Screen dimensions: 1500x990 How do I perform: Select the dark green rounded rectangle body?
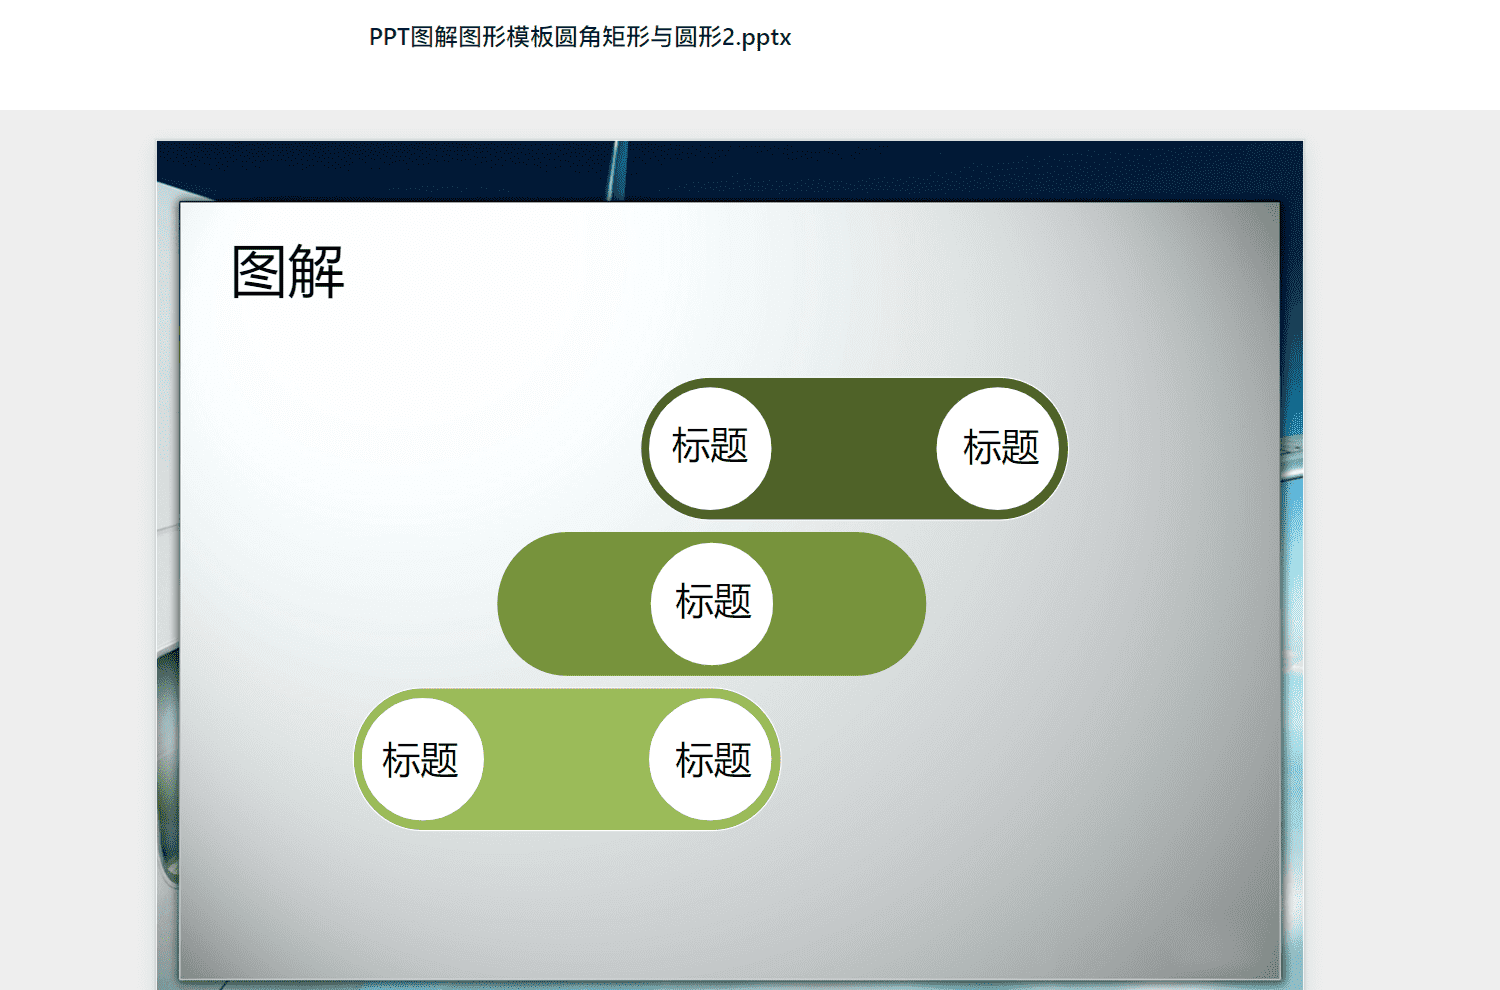[x=854, y=448]
